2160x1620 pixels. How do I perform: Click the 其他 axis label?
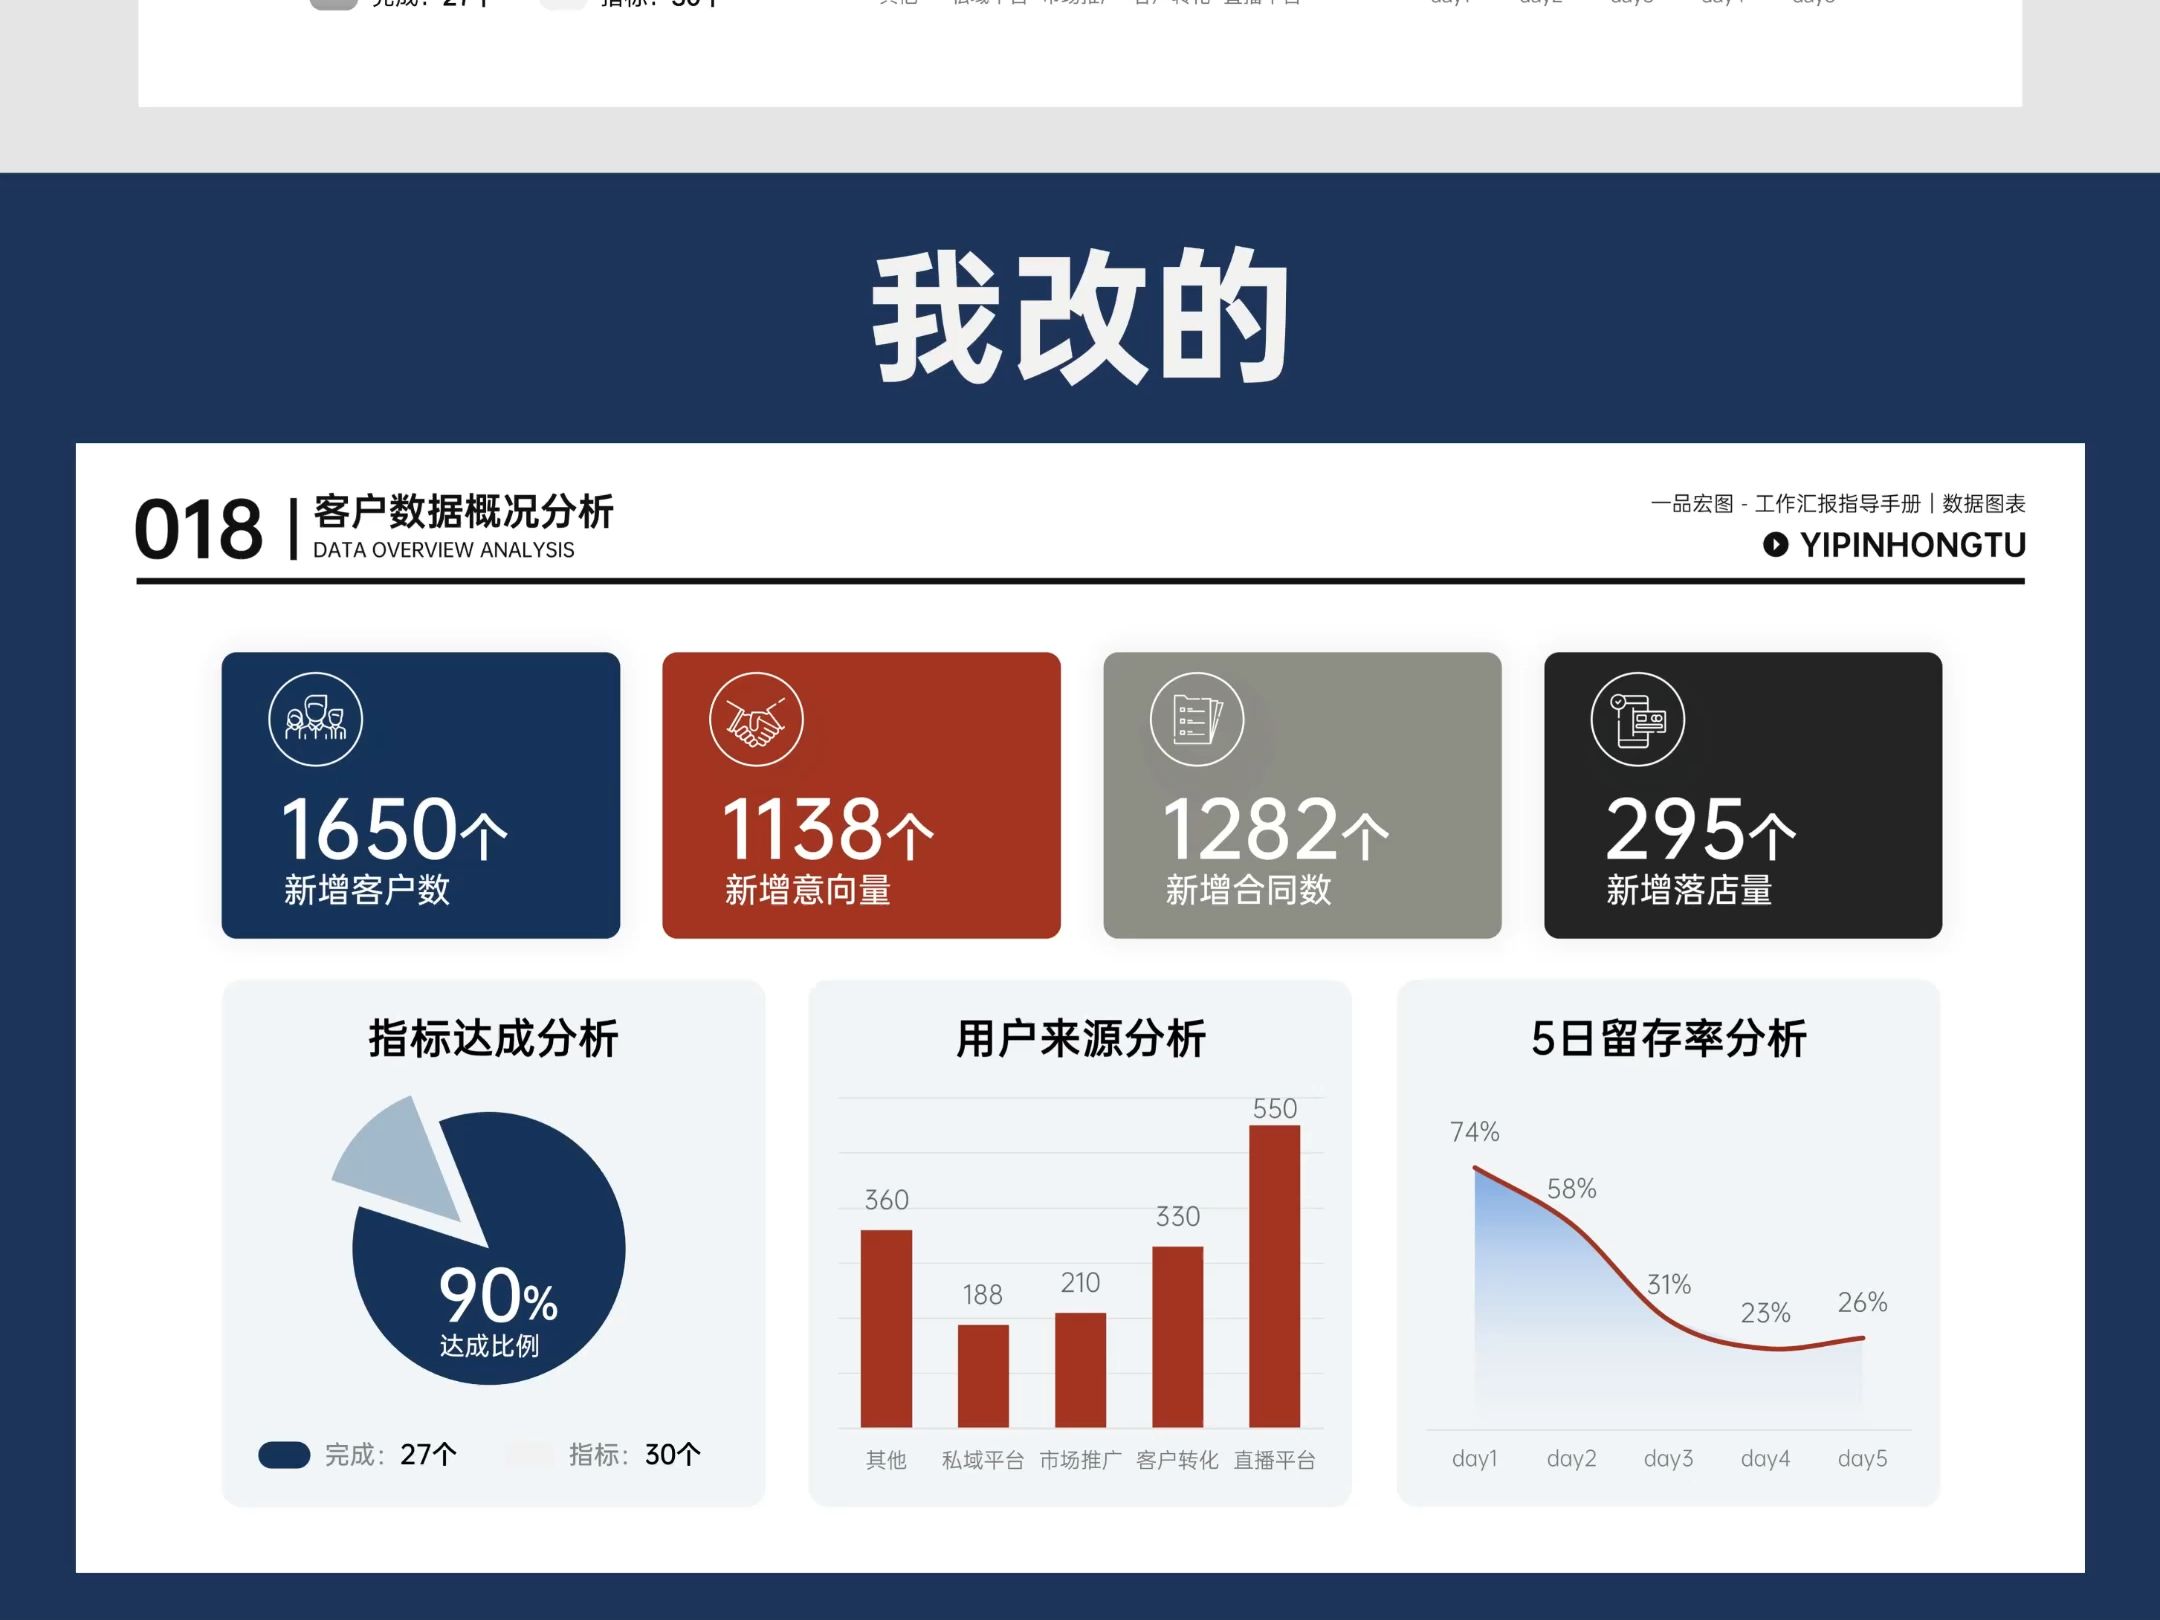coord(886,1460)
